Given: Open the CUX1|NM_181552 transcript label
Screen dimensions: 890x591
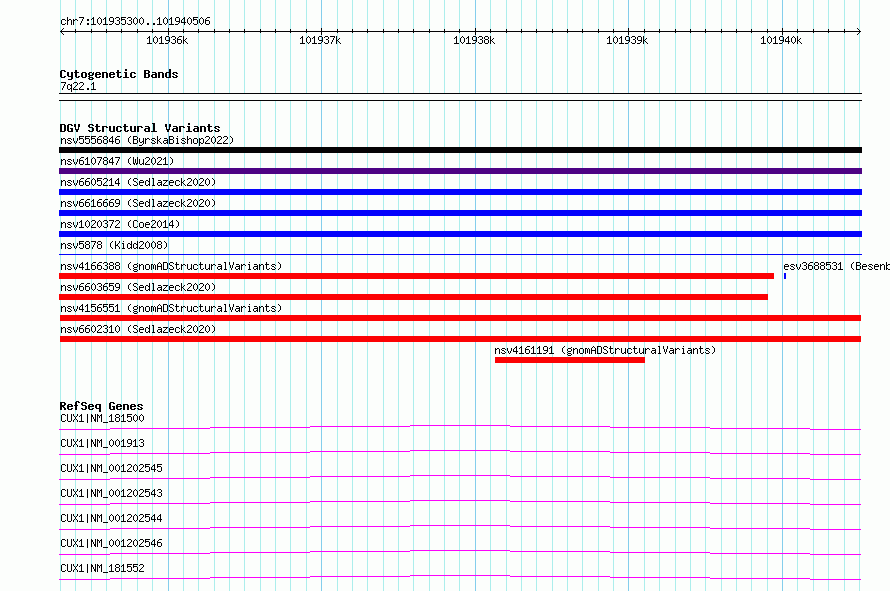Looking at the screenshot, I should click(102, 568).
